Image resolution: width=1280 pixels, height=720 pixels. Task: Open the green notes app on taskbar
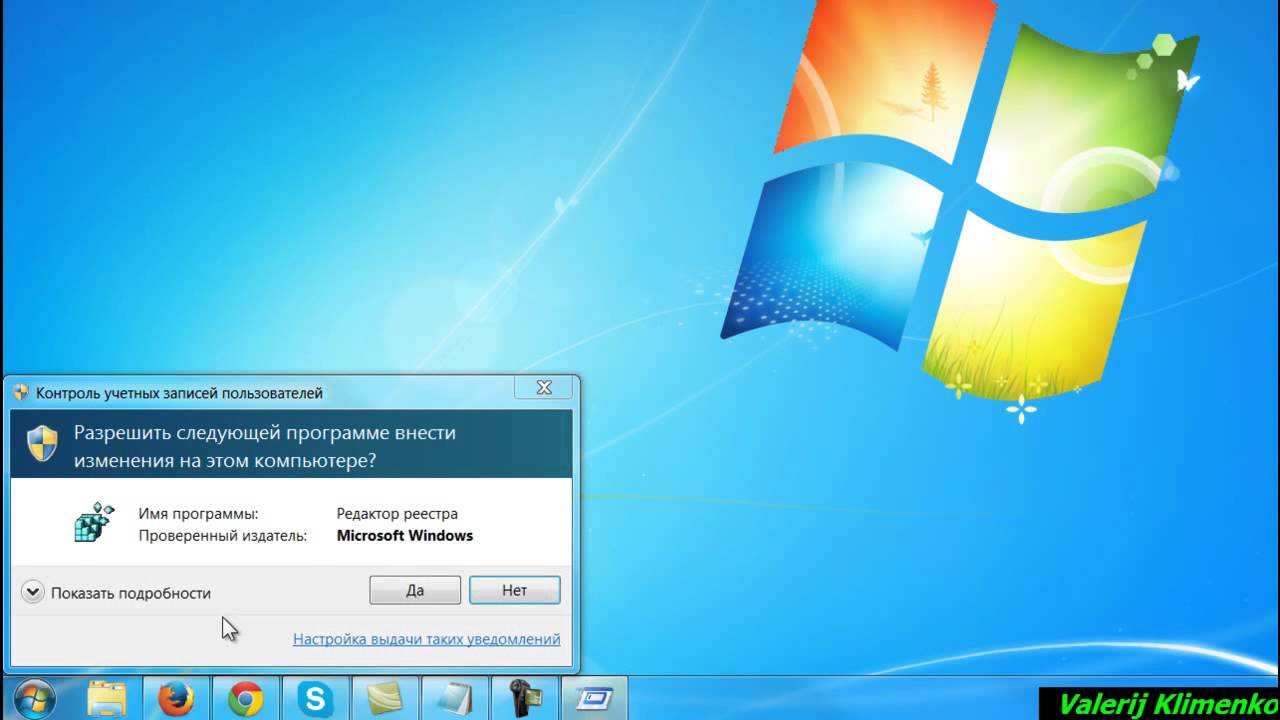coord(385,698)
